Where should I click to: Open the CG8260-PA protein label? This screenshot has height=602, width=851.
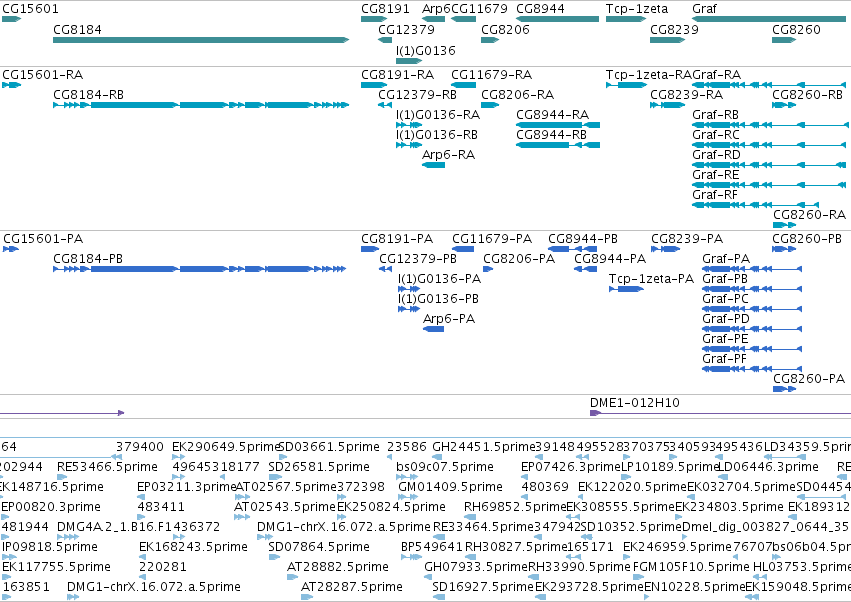pyautogui.click(x=809, y=378)
